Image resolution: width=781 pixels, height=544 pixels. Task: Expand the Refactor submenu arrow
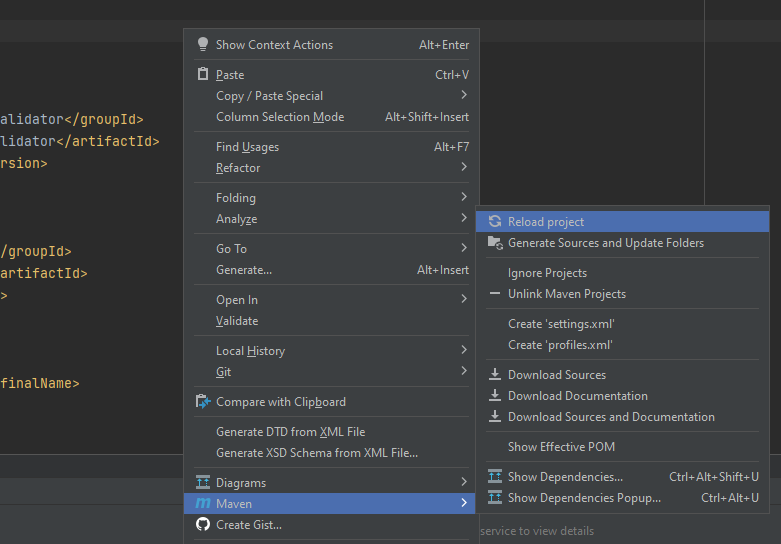[464, 167]
